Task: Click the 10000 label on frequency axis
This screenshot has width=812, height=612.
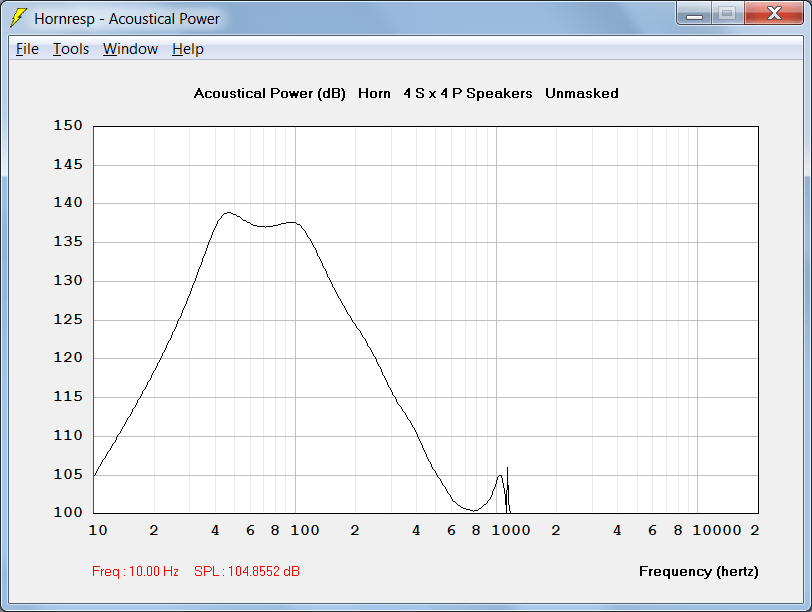Action: (717, 530)
